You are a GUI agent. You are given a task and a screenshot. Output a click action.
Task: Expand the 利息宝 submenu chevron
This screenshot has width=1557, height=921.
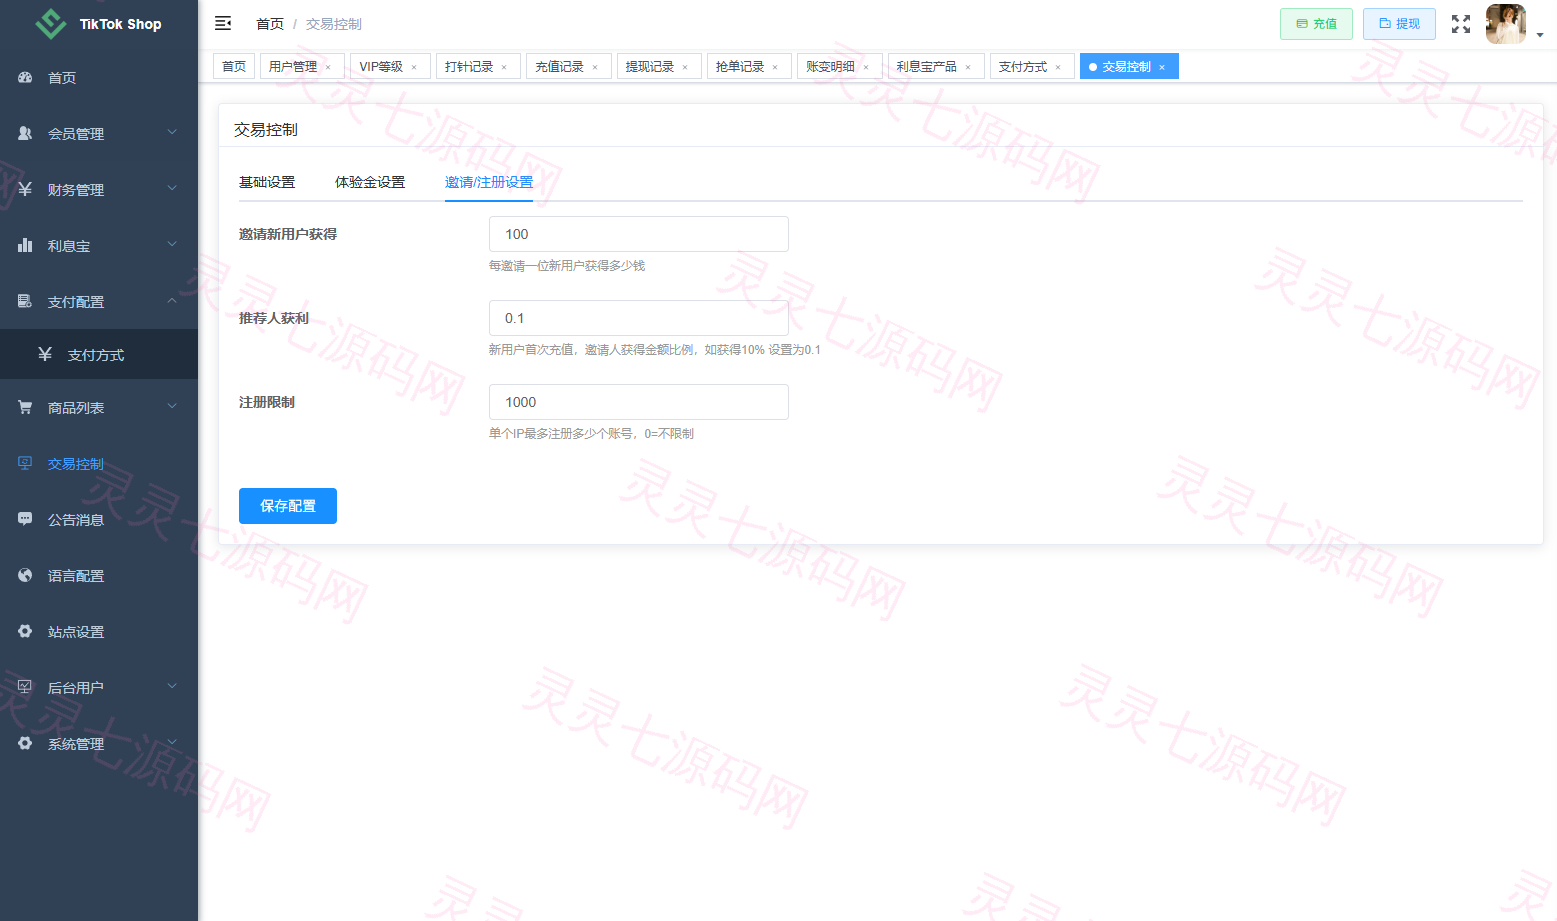click(x=172, y=244)
